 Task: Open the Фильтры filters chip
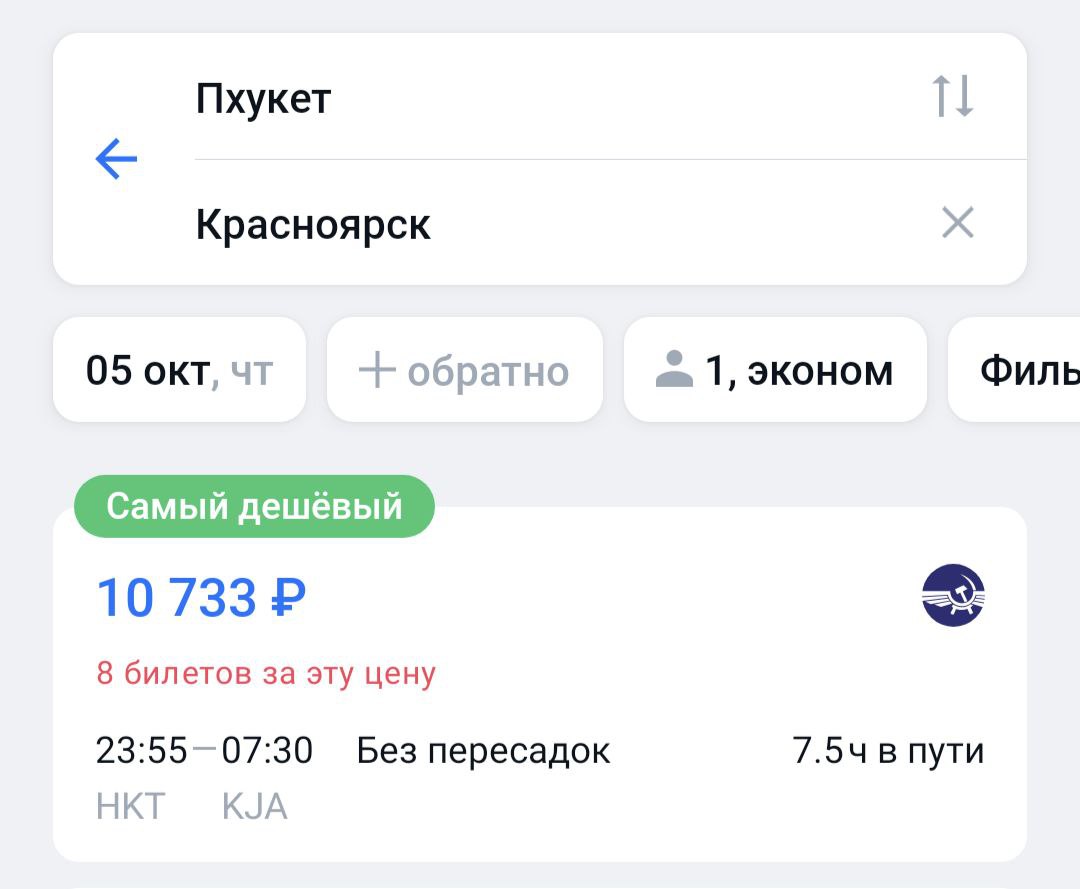point(1020,370)
